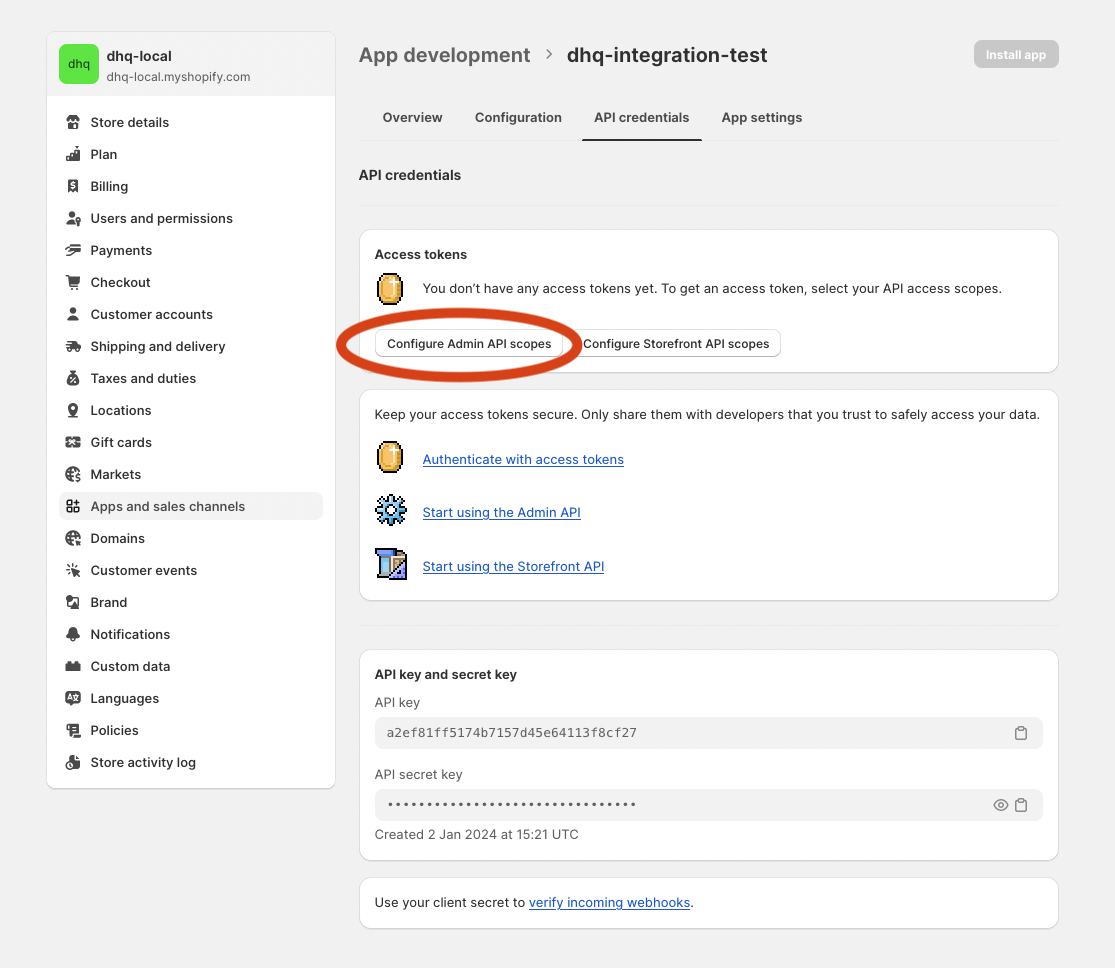Screen dimensions: 1115x968
Task: Click the Customer events sparkle icon
Action: pos(73,570)
